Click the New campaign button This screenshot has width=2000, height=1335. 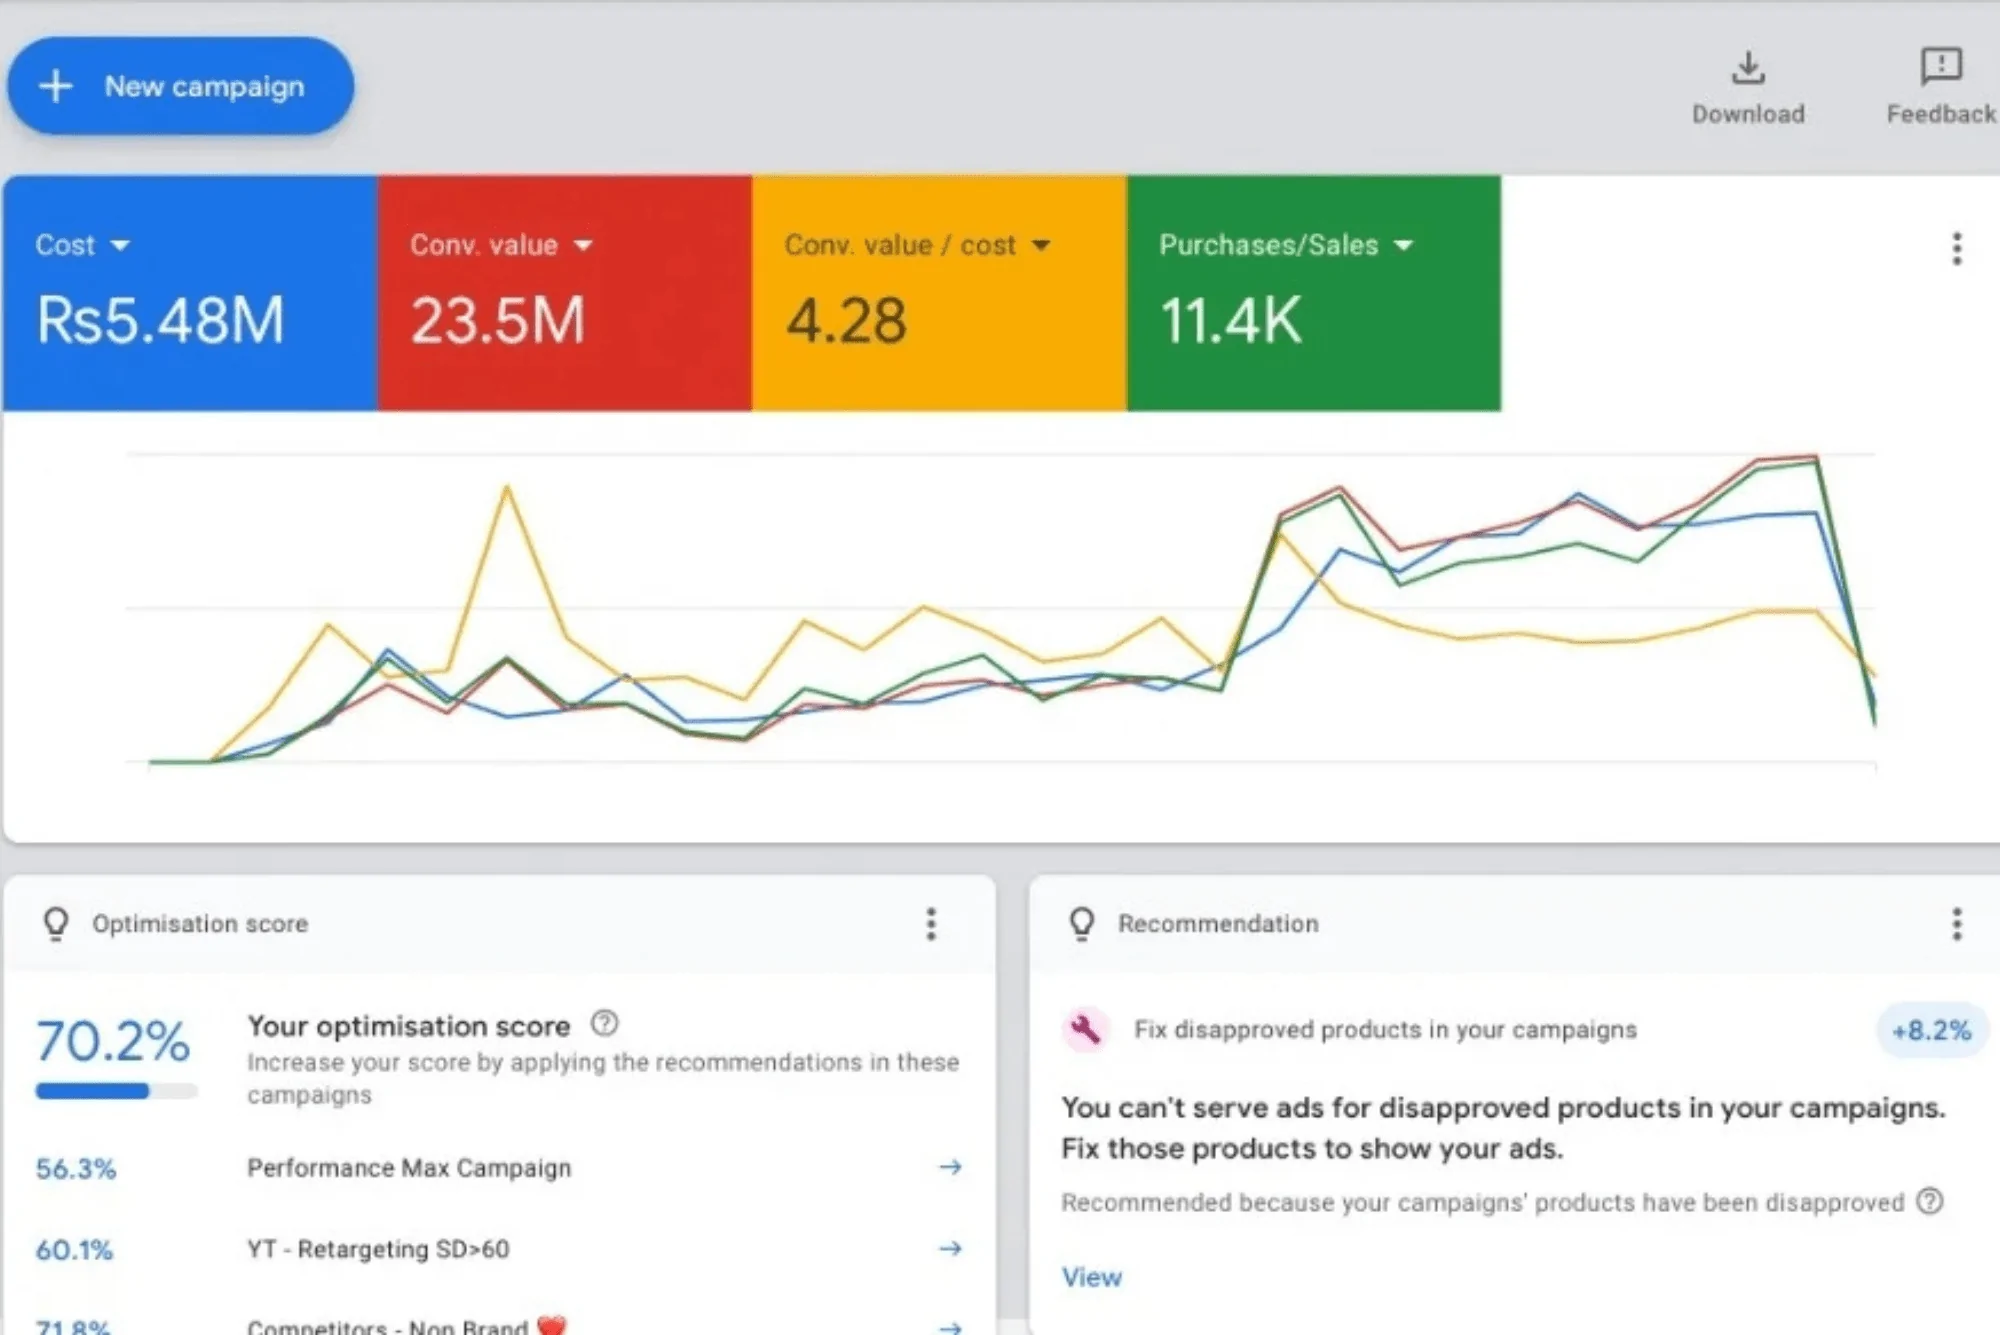180,87
